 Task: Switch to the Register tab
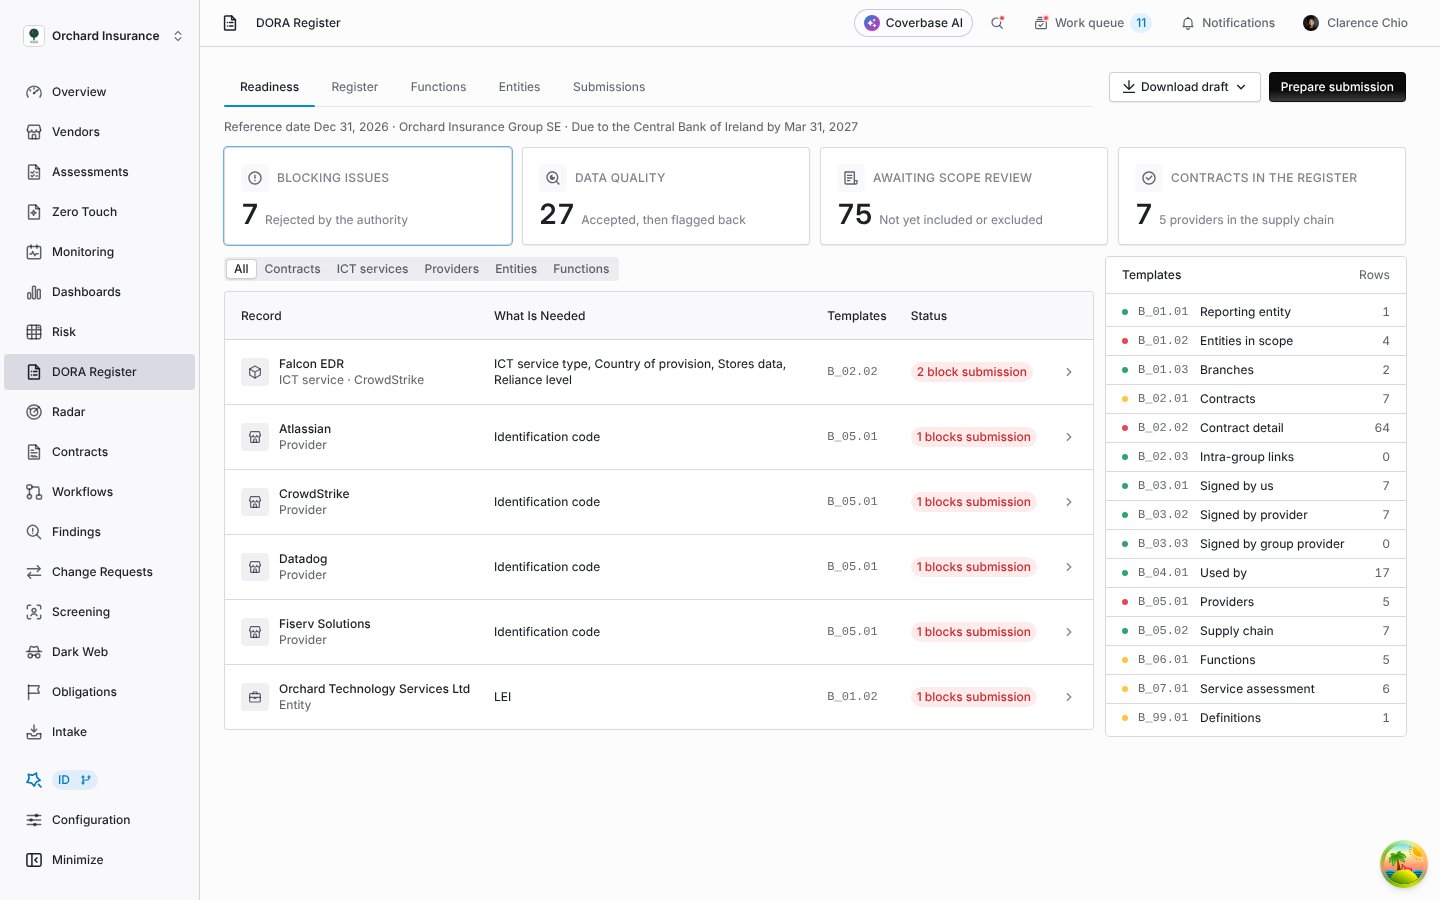[x=355, y=87]
